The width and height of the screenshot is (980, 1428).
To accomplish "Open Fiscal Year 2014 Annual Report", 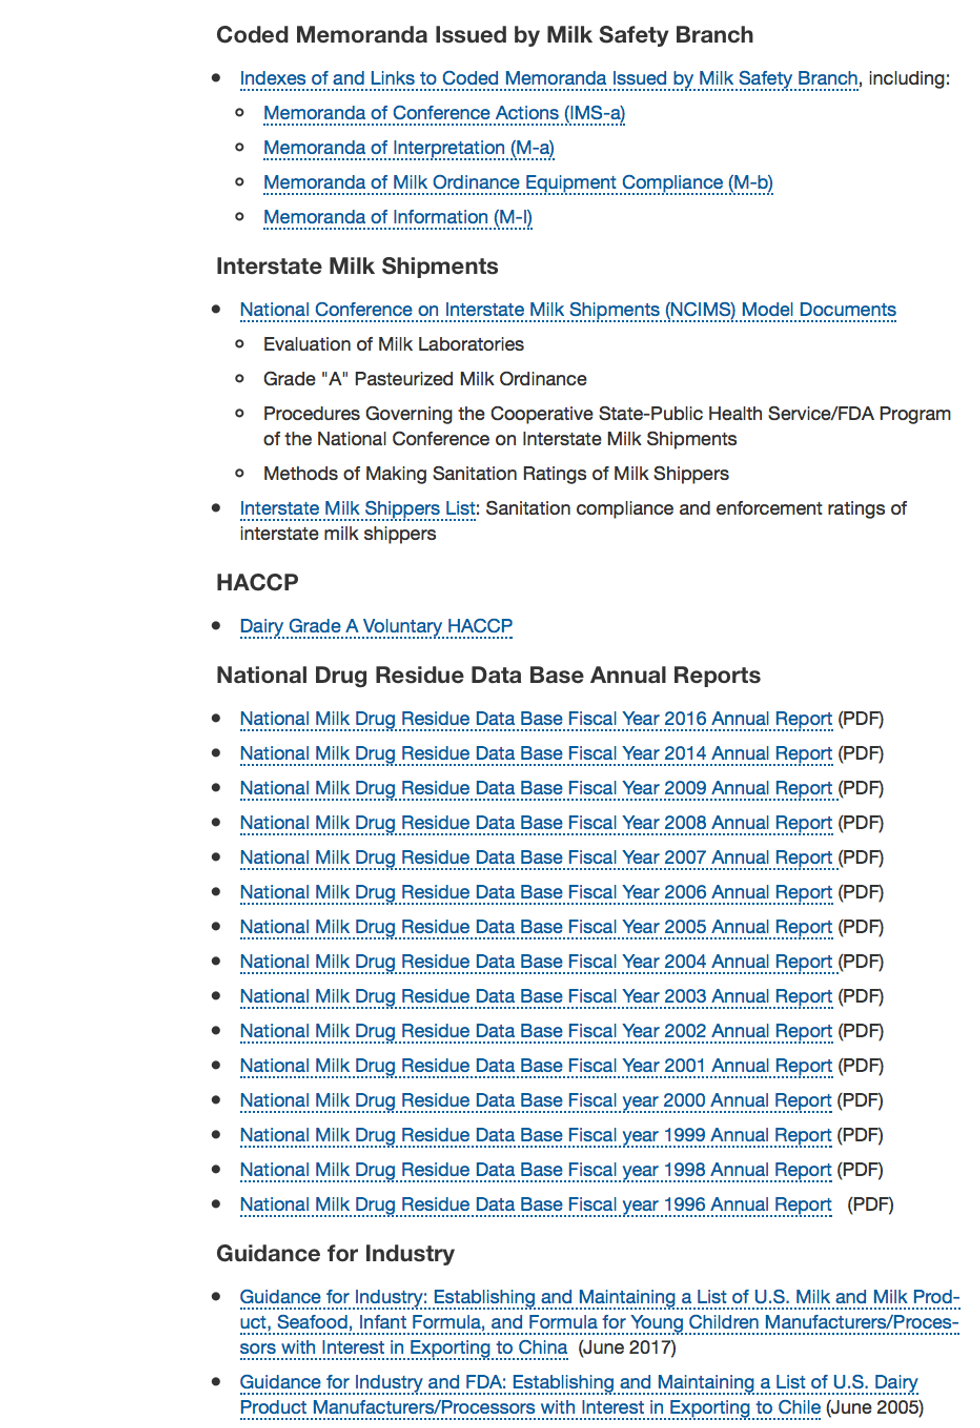I will coord(535,754).
